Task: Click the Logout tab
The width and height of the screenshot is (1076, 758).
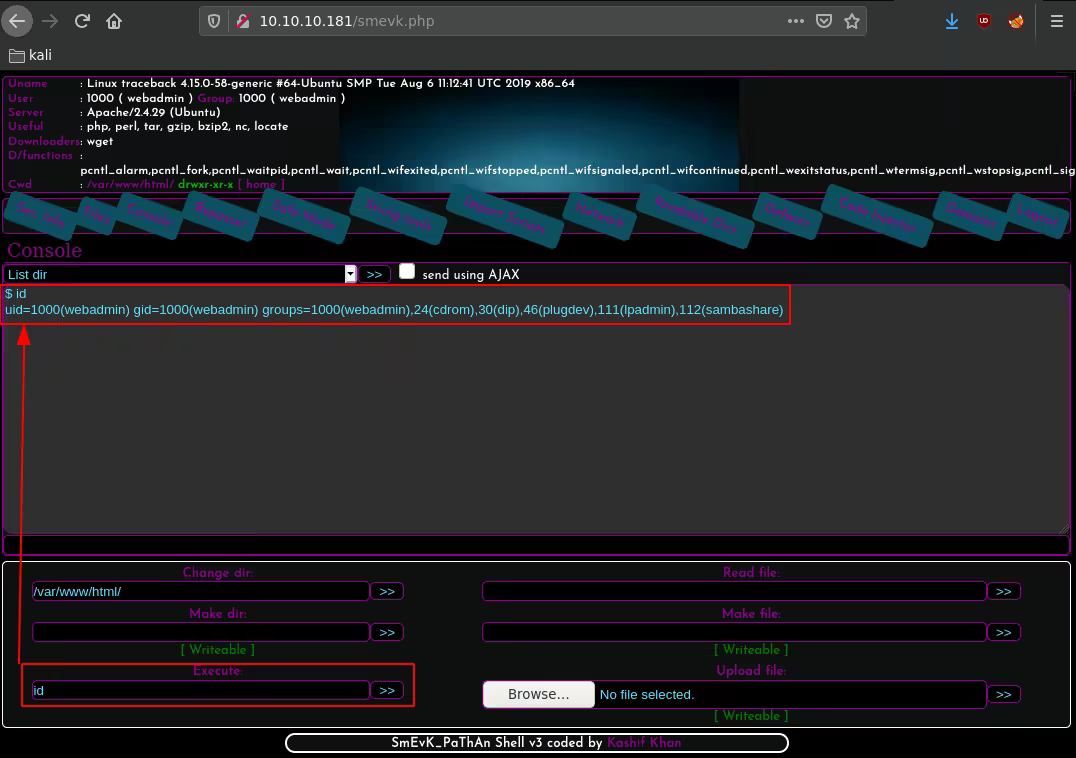Action: tap(1036, 212)
